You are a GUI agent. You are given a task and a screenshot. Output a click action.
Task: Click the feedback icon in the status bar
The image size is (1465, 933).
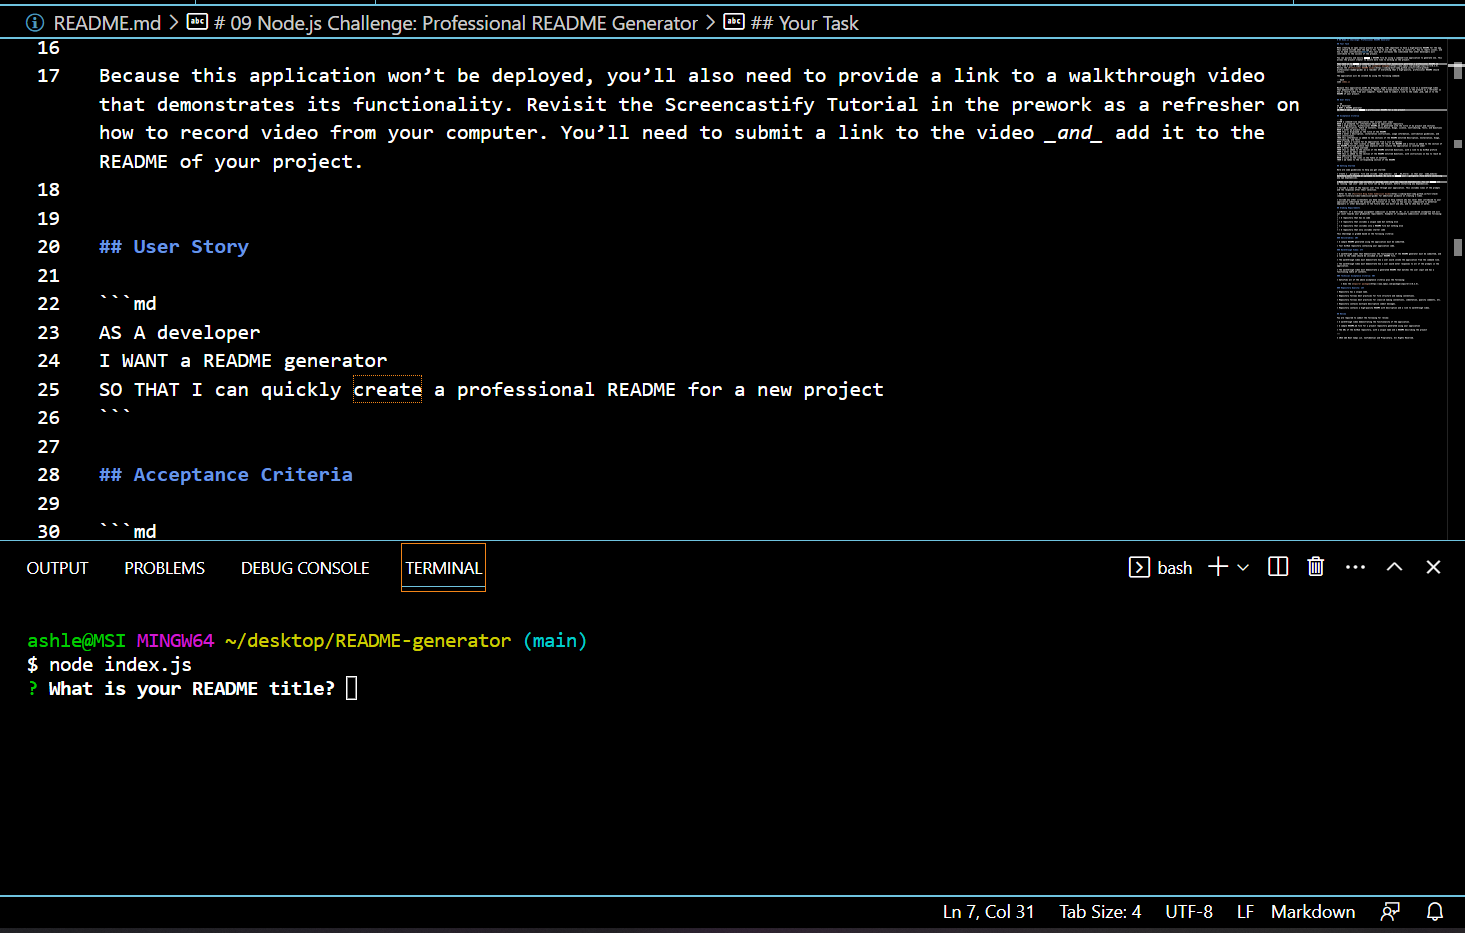(x=1390, y=911)
